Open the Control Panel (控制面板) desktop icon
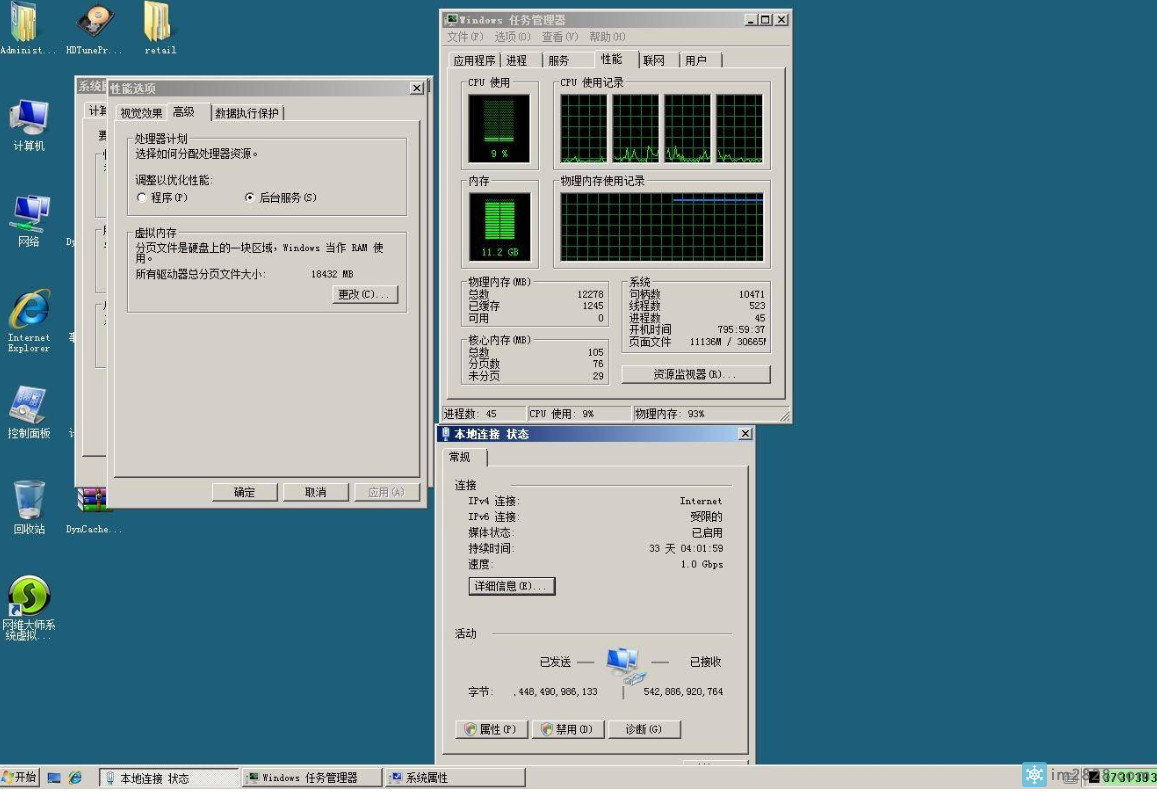Image resolution: width=1157 pixels, height=792 pixels. coord(29,406)
